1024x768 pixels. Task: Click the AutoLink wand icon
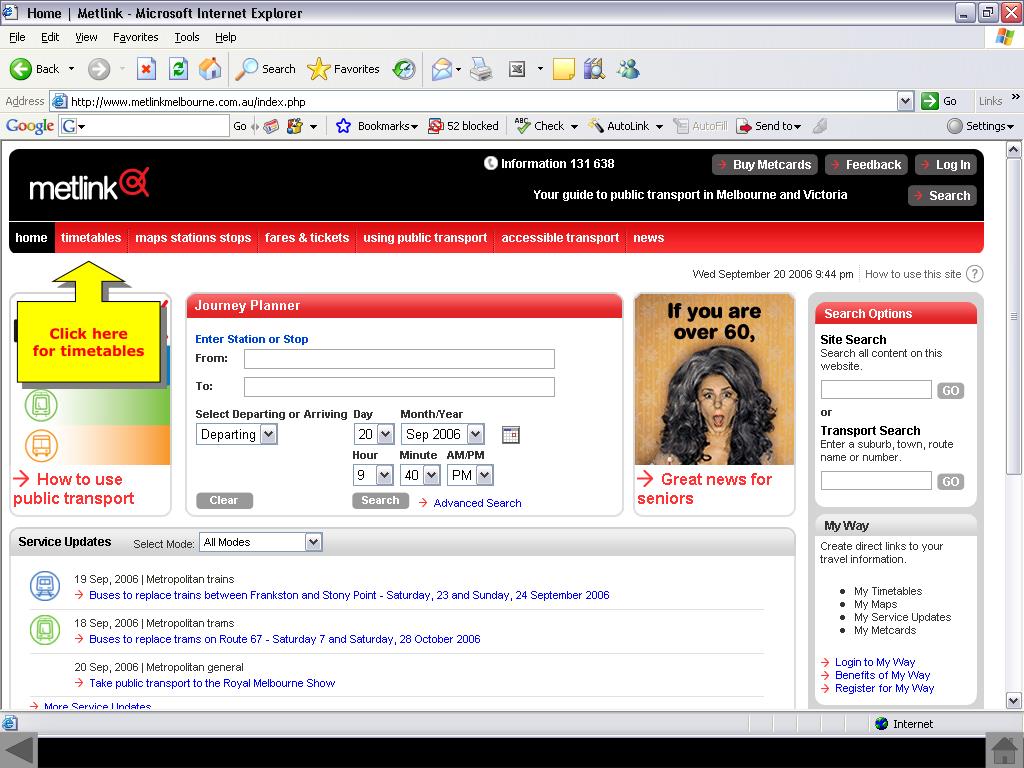(596, 126)
